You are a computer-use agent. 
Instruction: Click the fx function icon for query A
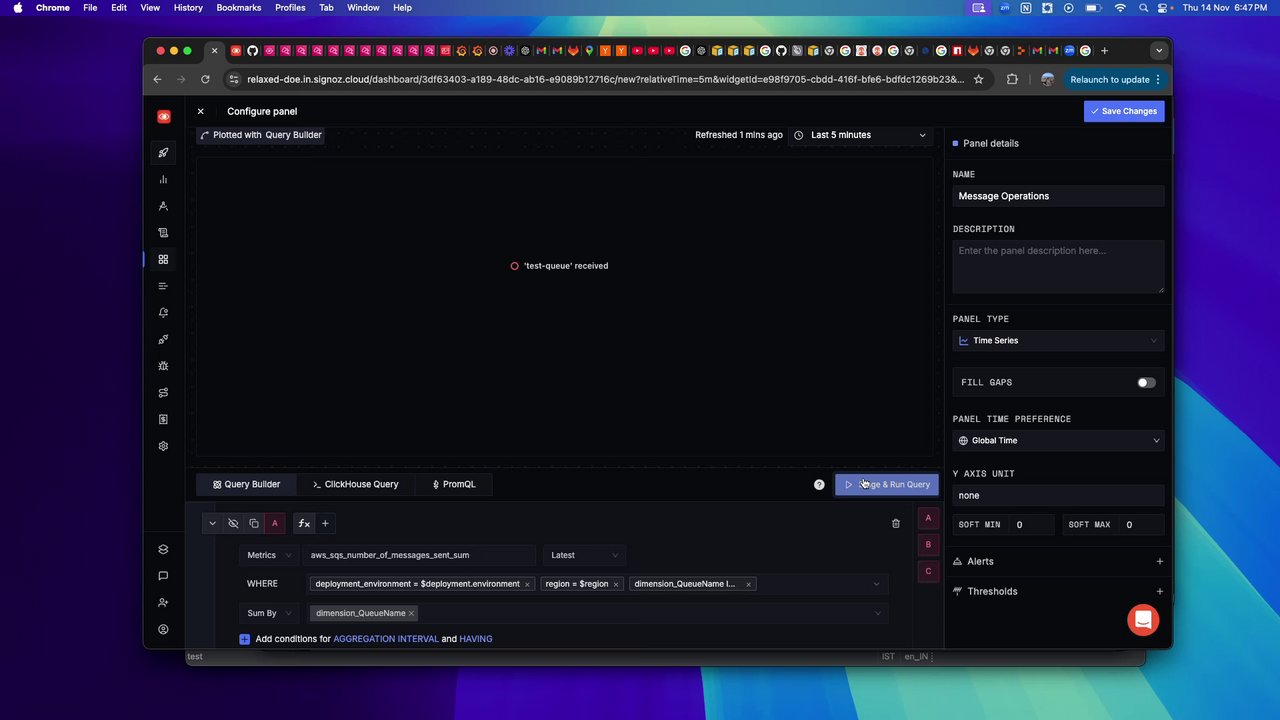tap(304, 523)
